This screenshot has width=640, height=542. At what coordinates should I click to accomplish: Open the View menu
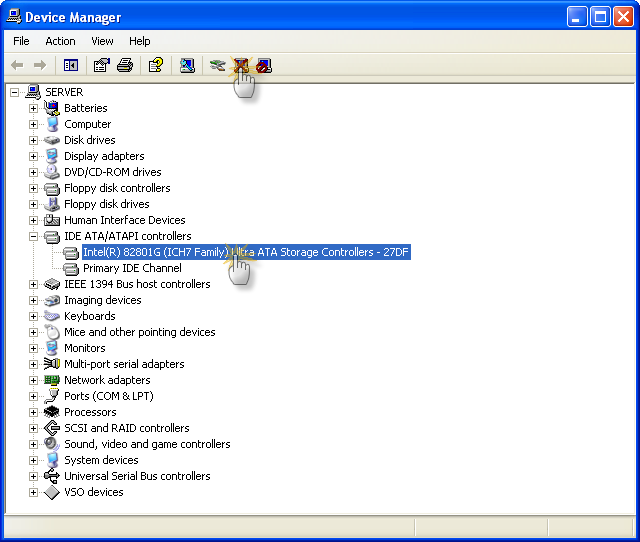tap(102, 41)
